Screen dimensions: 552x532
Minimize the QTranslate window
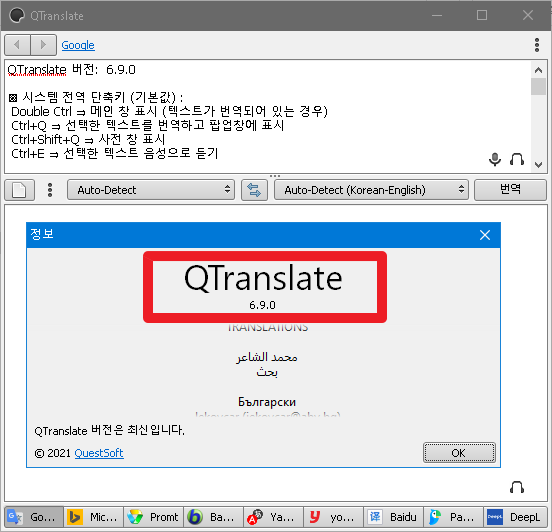(437, 15)
